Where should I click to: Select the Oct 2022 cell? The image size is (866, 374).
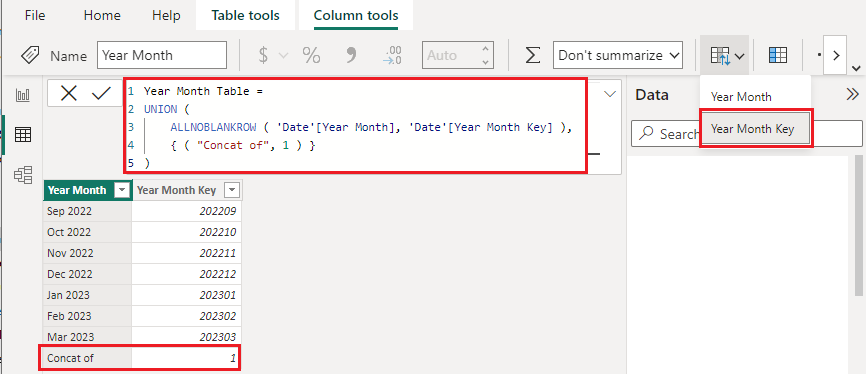tap(88, 232)
